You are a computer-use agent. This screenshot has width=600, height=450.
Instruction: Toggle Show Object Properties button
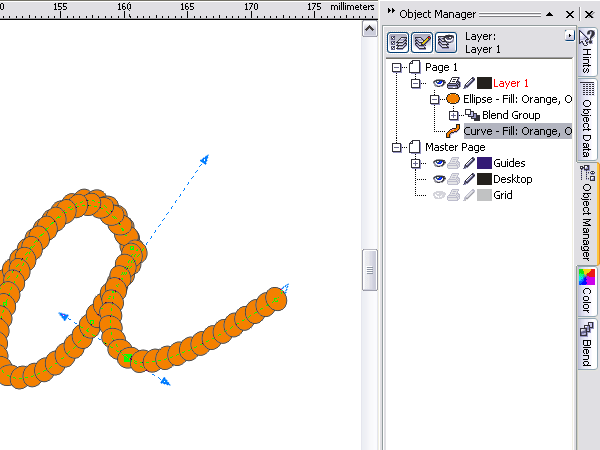[398, 42]
